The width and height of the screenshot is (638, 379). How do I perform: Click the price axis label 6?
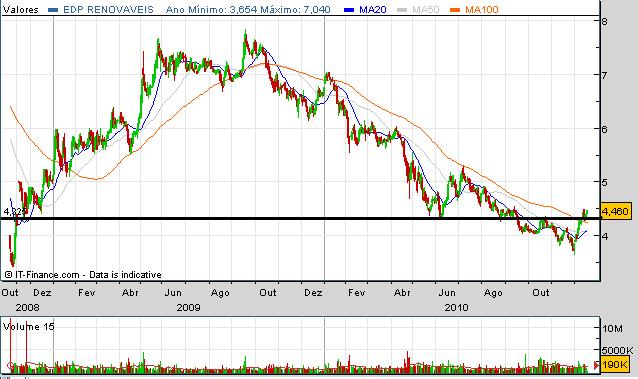click(605, 129)
